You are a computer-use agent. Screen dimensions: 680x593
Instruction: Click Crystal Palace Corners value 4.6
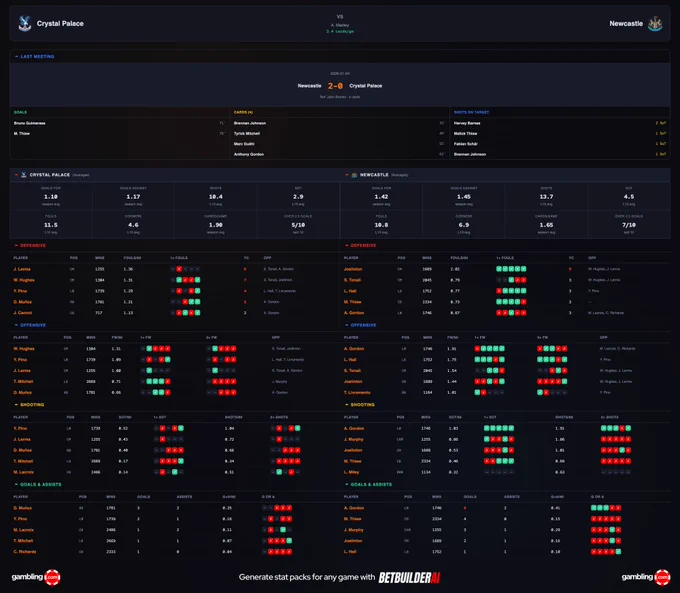pos(133,225)
